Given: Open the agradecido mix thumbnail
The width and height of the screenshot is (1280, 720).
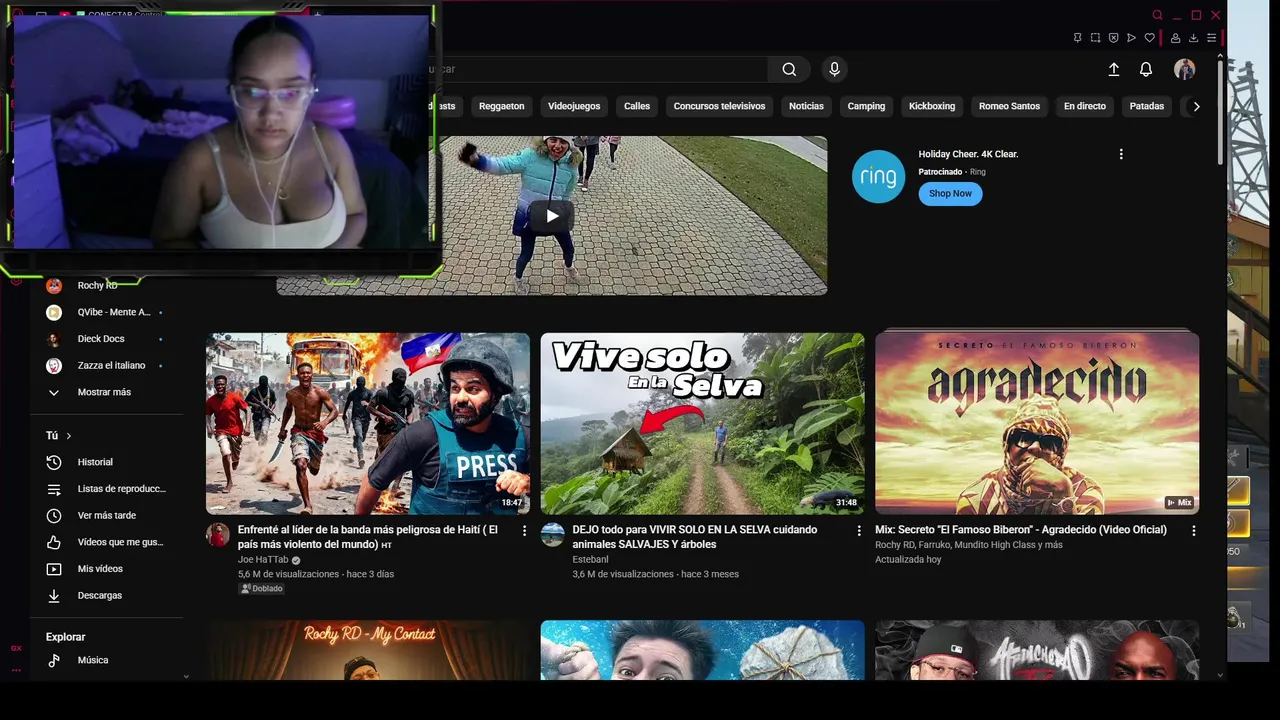Looking at the screenshot, I should click(x=1037, y=424).
